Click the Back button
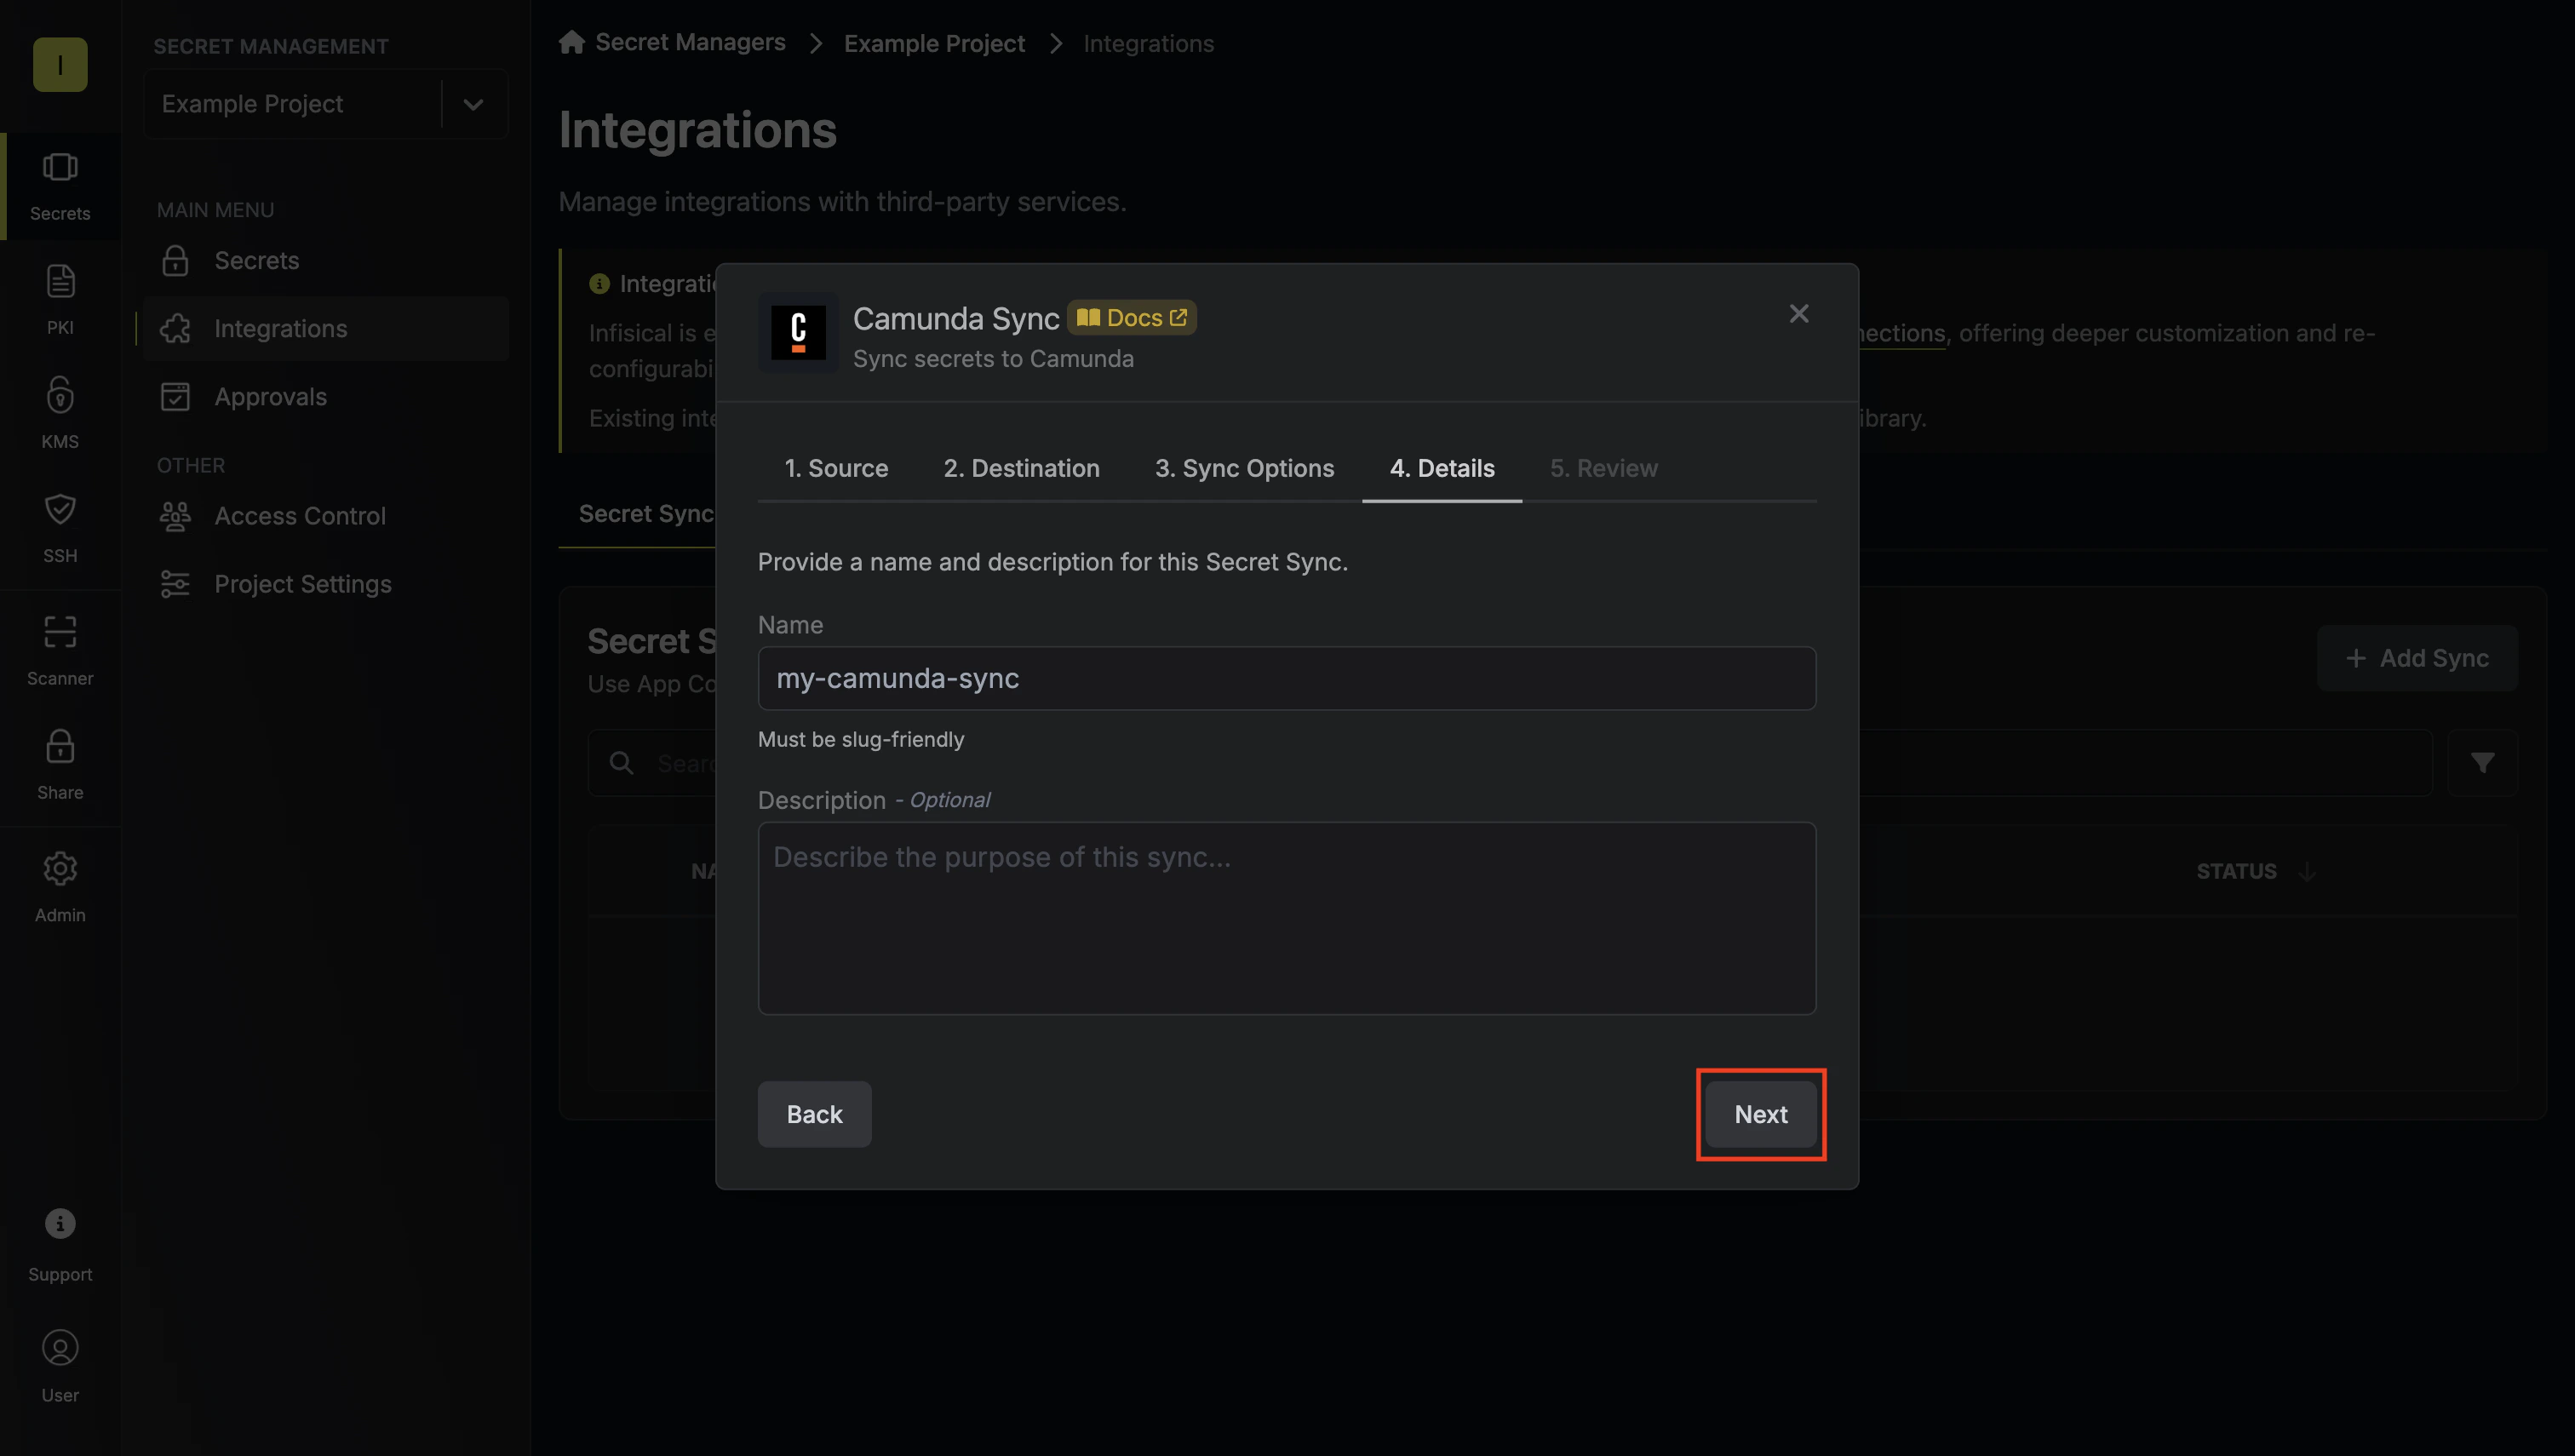 [x=814, y=1114]
